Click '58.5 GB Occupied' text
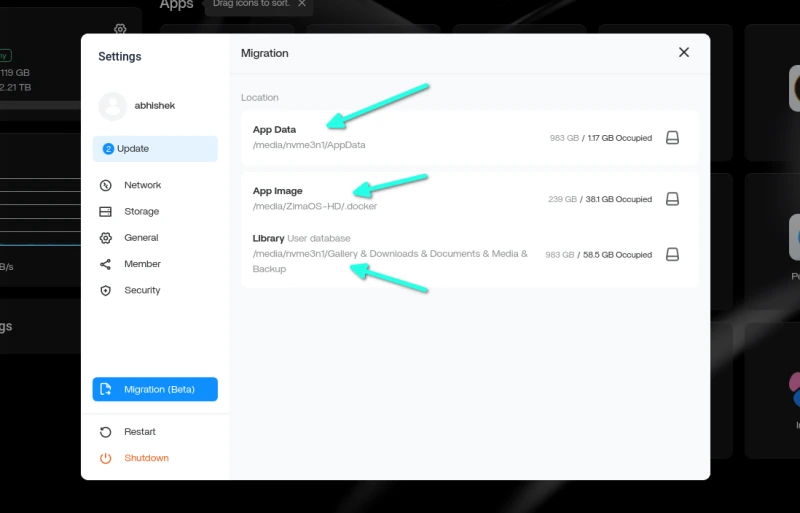The width and height of the screenshot is (800, 513). tap(617, 254)
